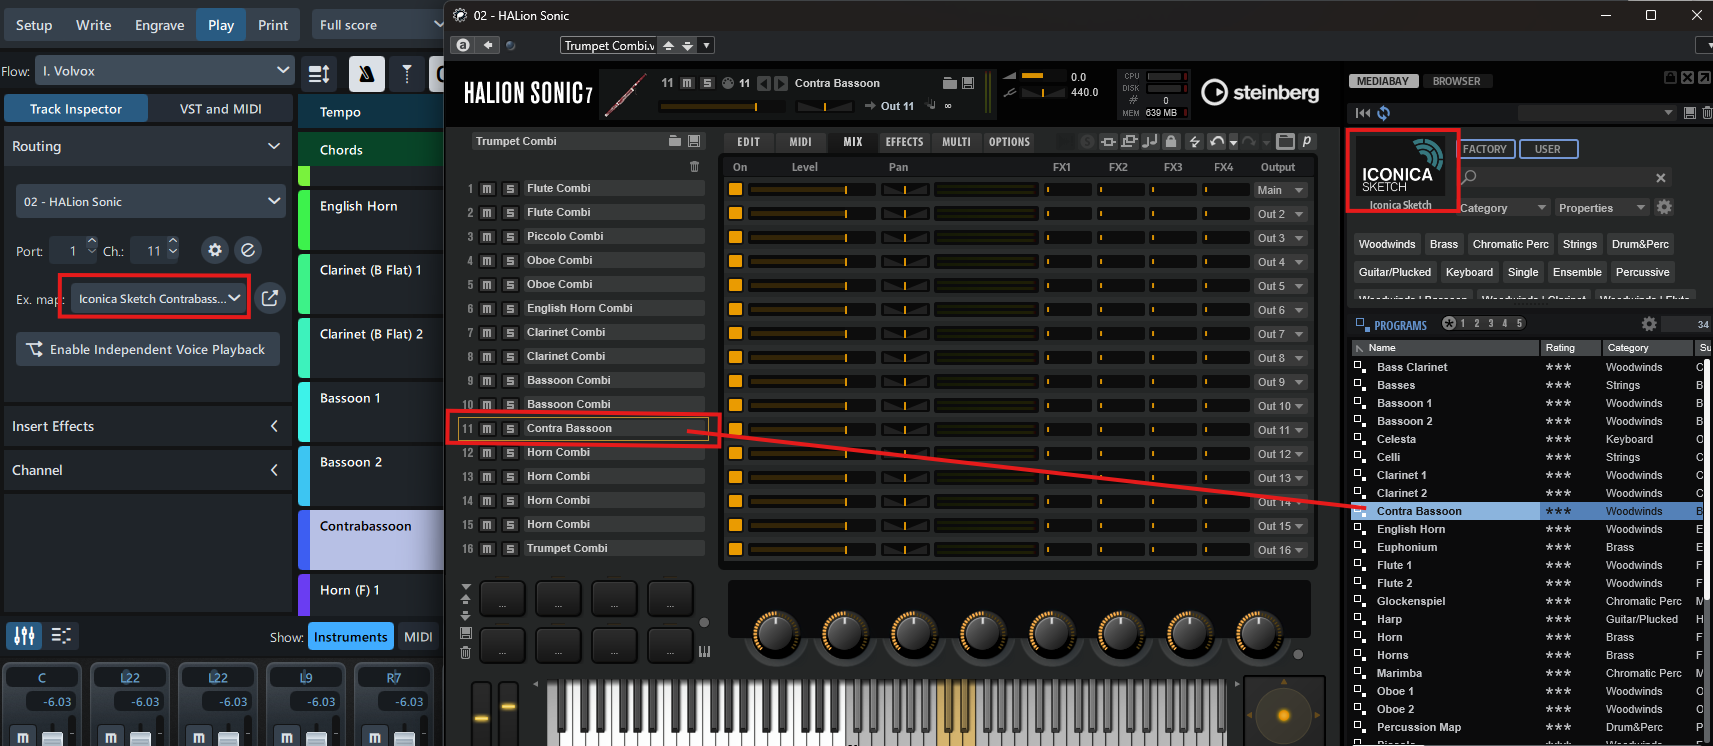1713x746 pixels.
Task: Switch to Write mode
Action: pyautogui.click(x=94, y=25)
